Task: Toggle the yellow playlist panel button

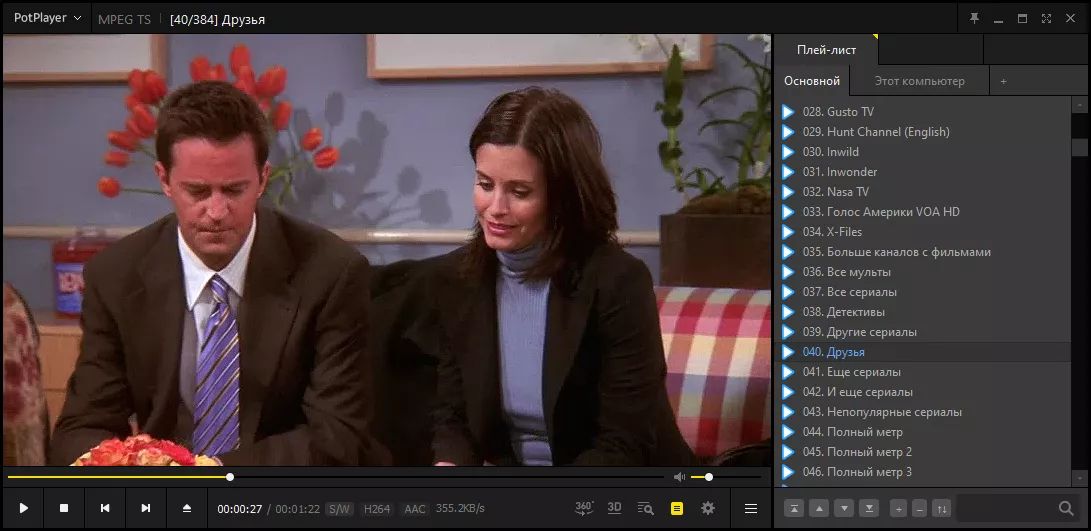Action: (677, 509)
